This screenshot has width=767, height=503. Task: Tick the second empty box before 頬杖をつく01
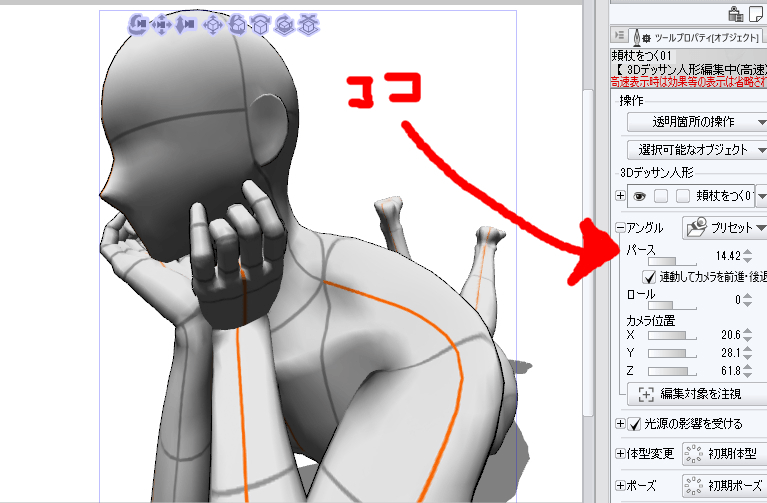682,196
